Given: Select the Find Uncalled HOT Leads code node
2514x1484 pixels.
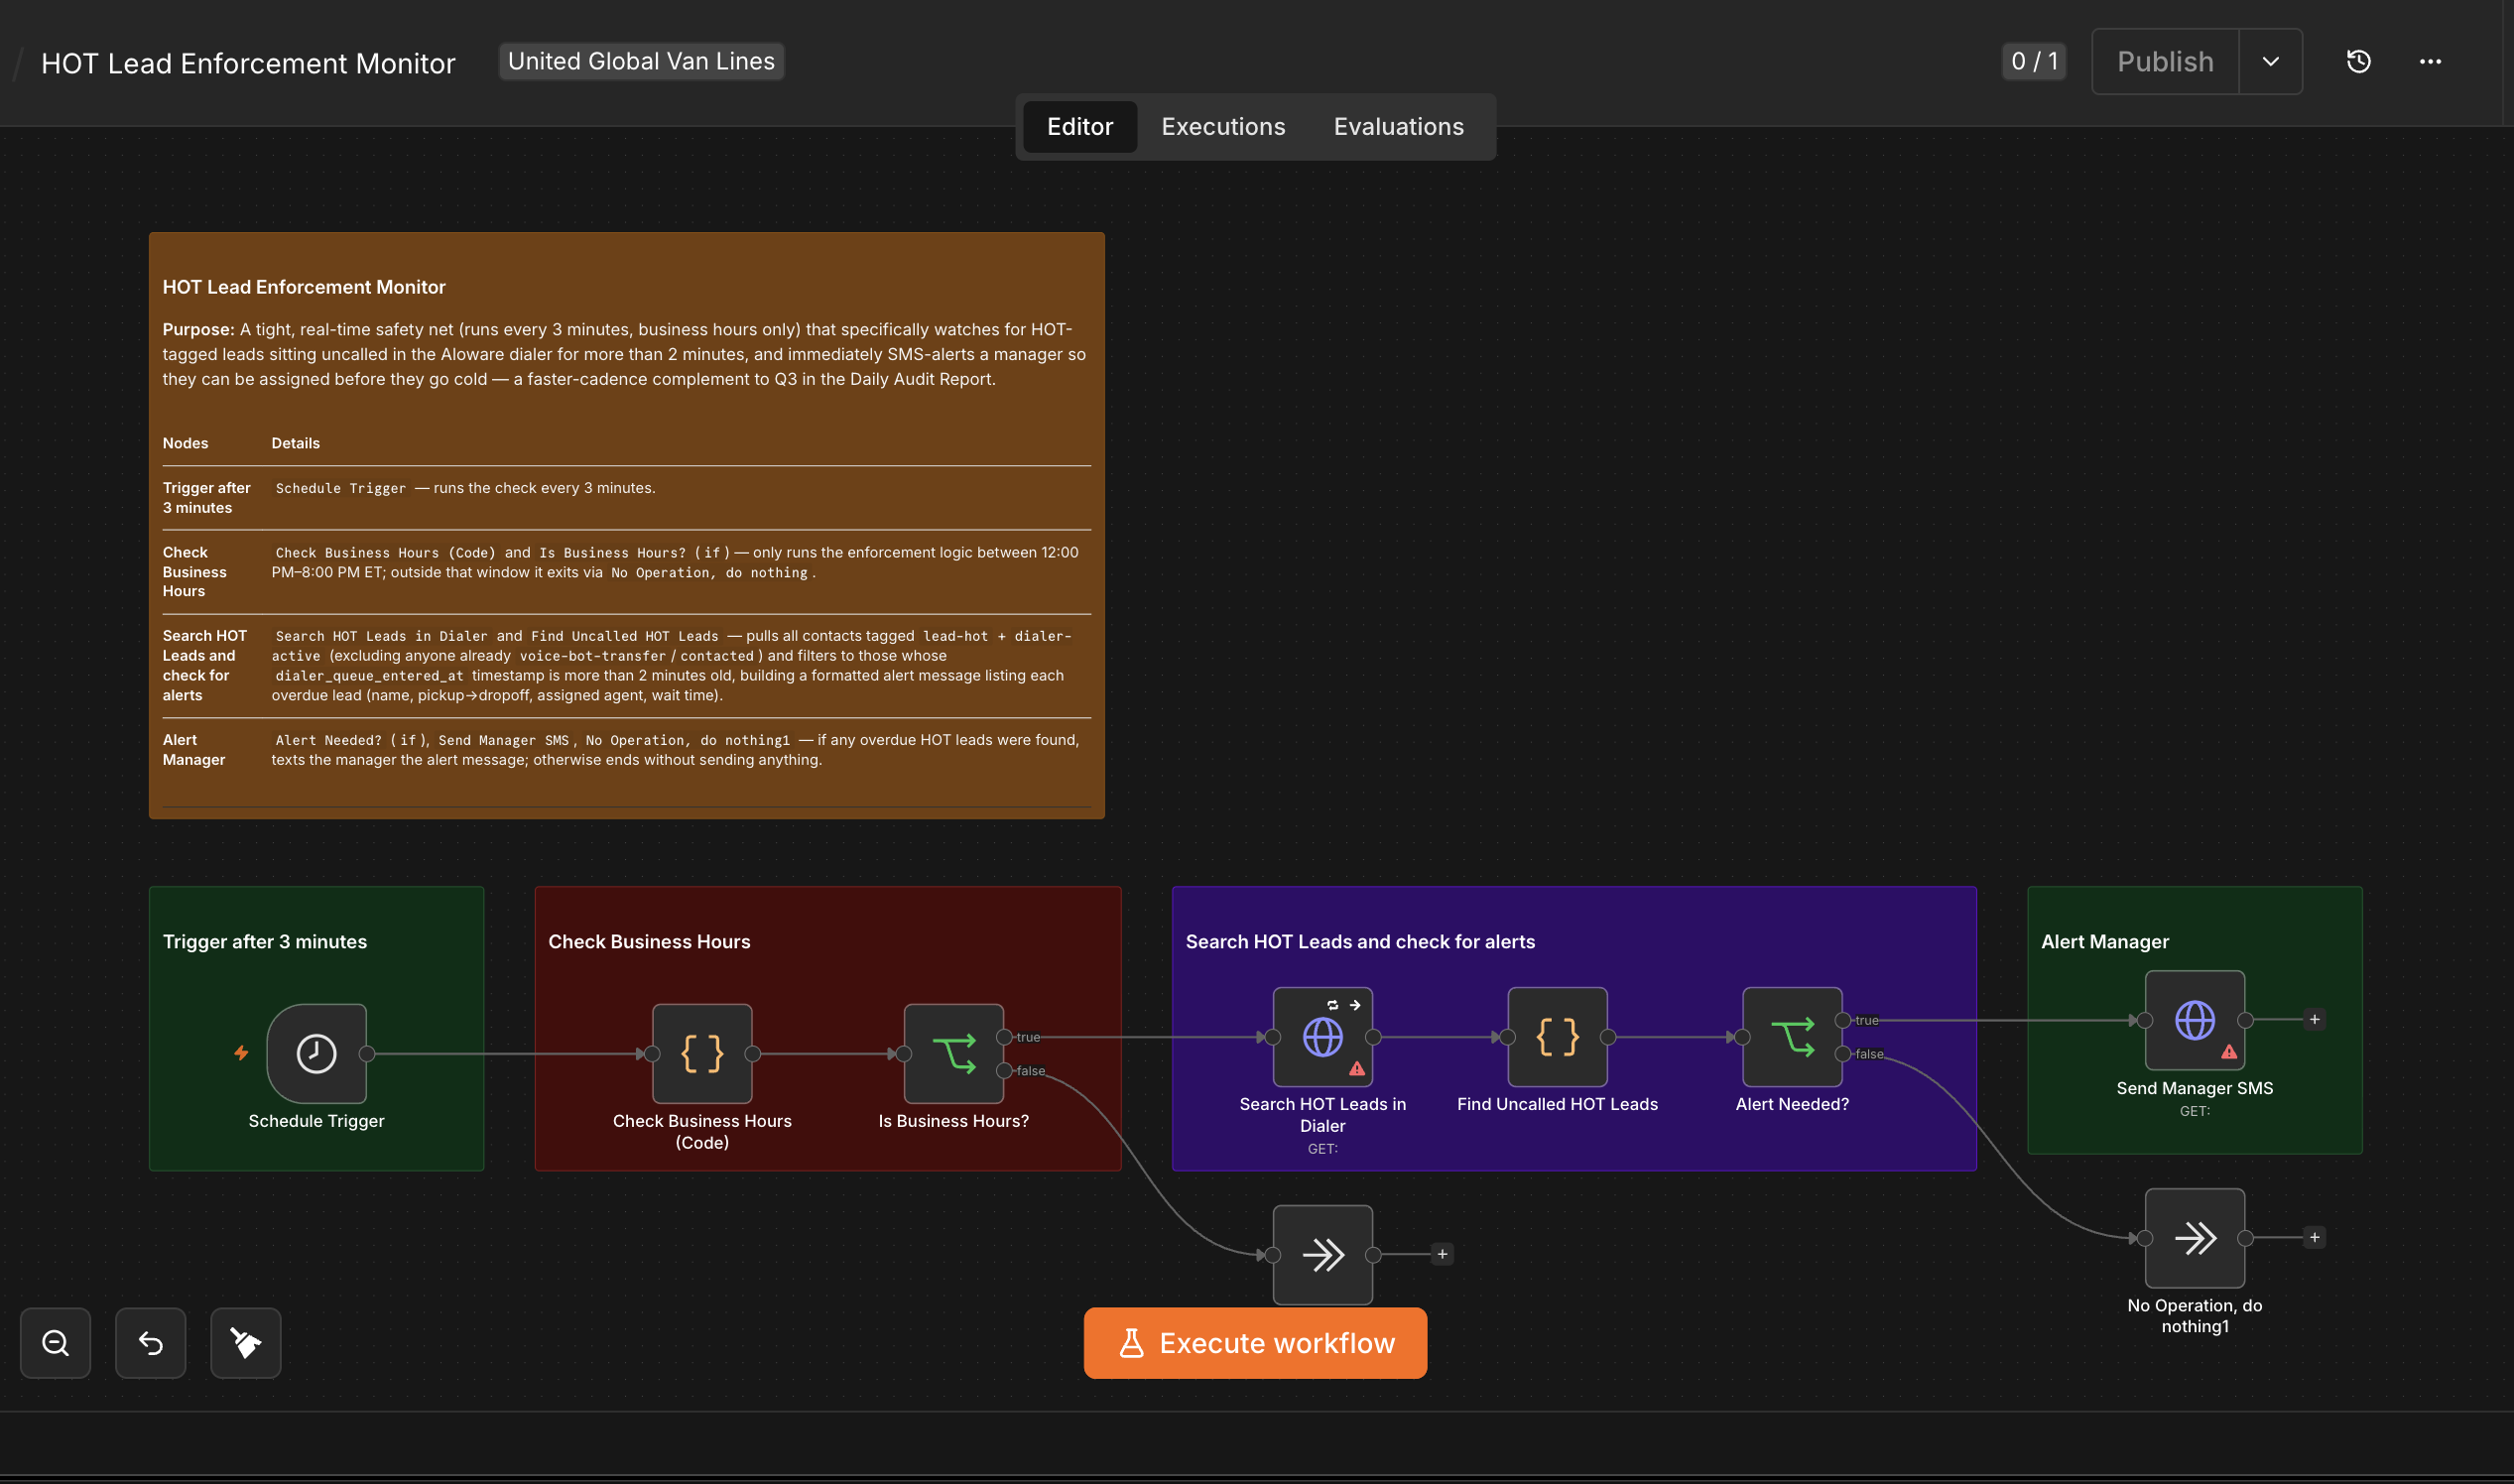Looking at the screenshot, I should coord(1557,1037).
